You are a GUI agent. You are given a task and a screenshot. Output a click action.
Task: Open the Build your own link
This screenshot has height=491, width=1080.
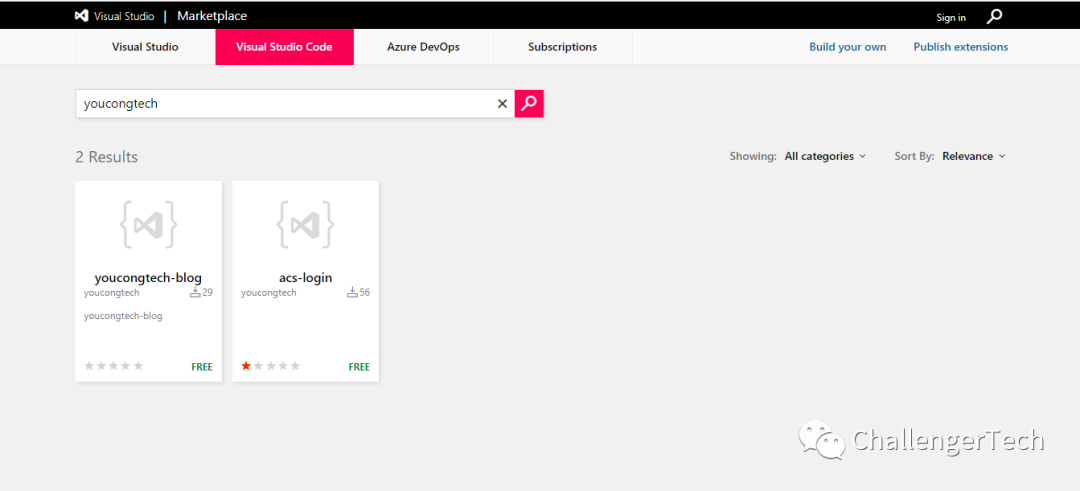coord(848,48)
